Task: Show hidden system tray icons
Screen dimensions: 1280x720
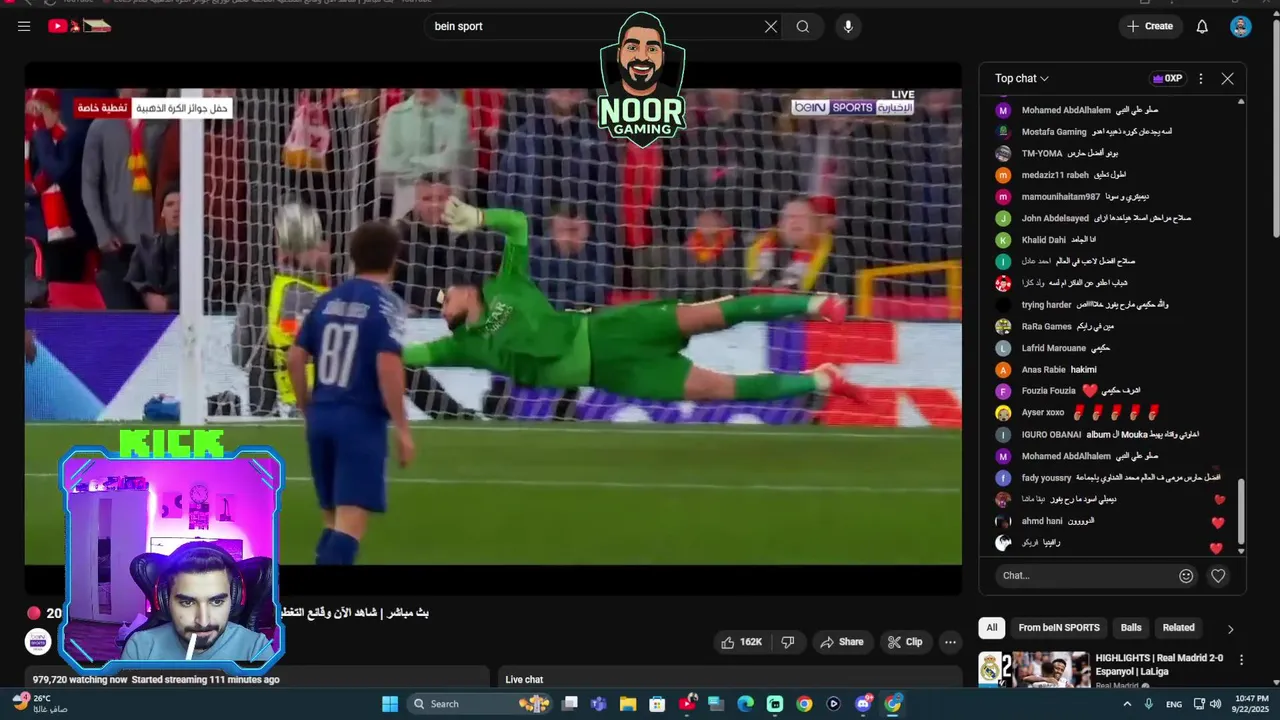Action: click(1127, 704)
